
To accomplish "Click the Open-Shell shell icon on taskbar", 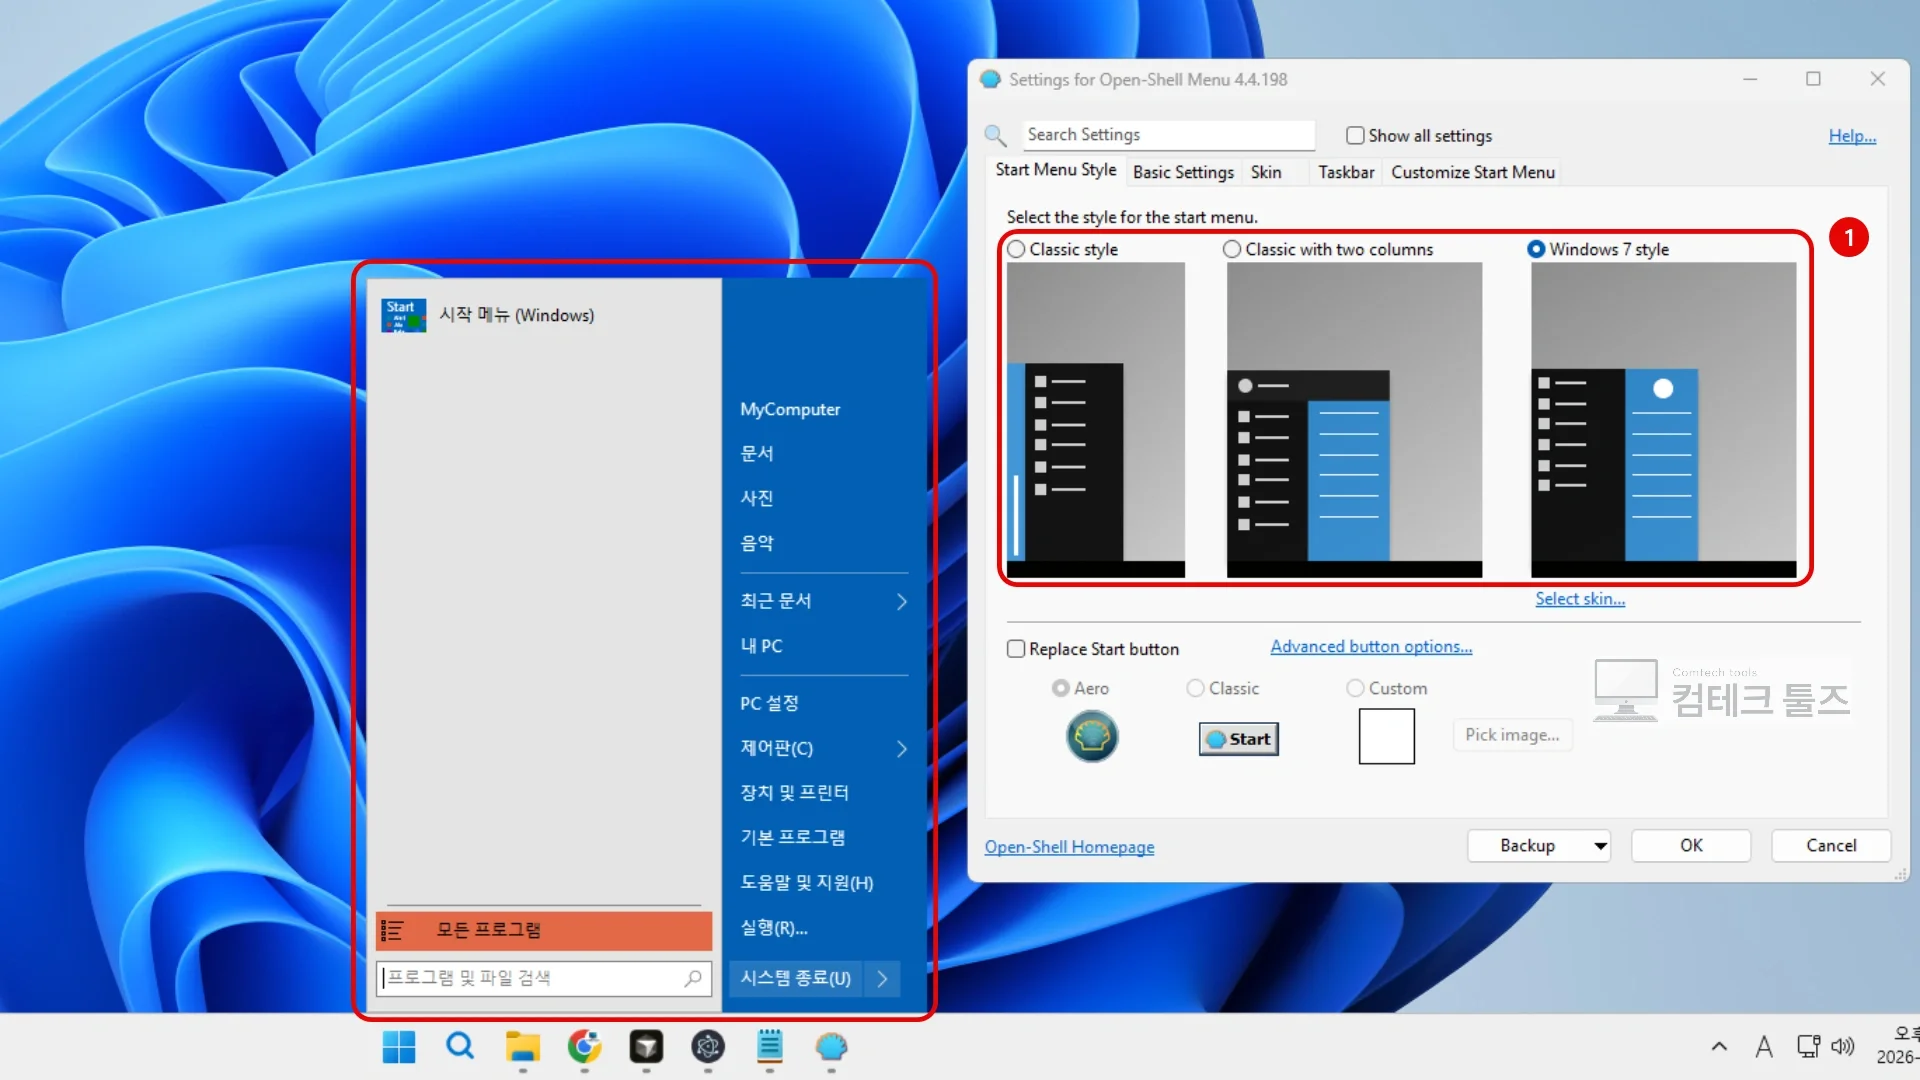I will click(x=831, y=1047).
